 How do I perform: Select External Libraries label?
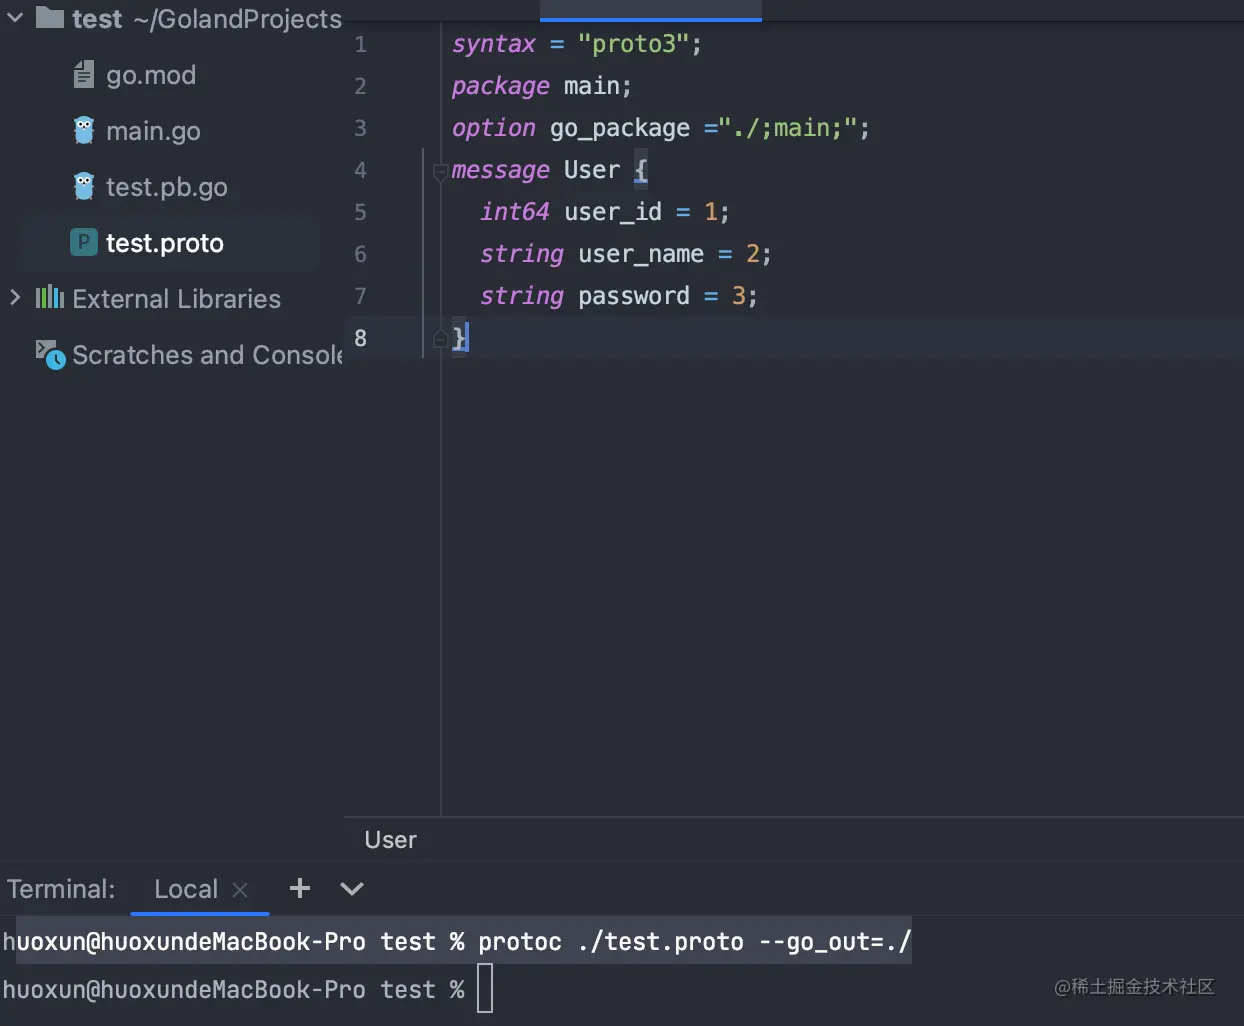coord(176,299)
